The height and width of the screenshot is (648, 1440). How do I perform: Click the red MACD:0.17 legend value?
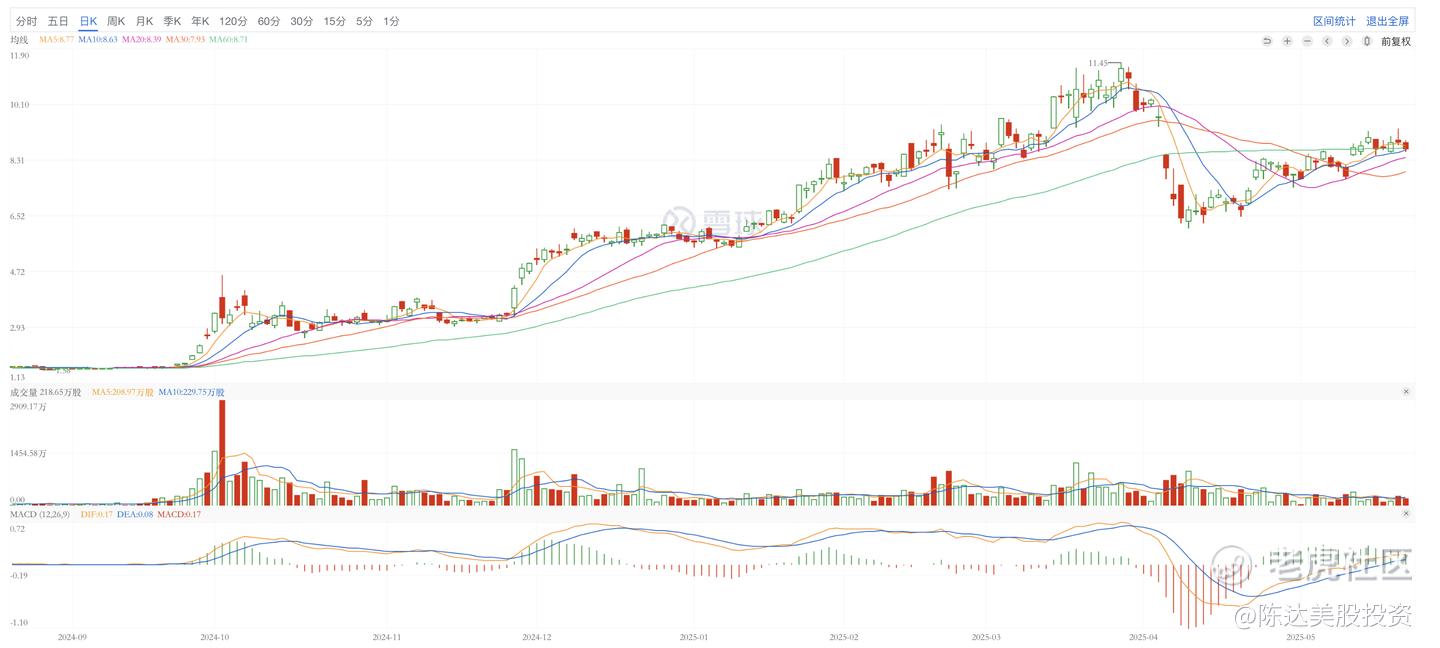179,514
